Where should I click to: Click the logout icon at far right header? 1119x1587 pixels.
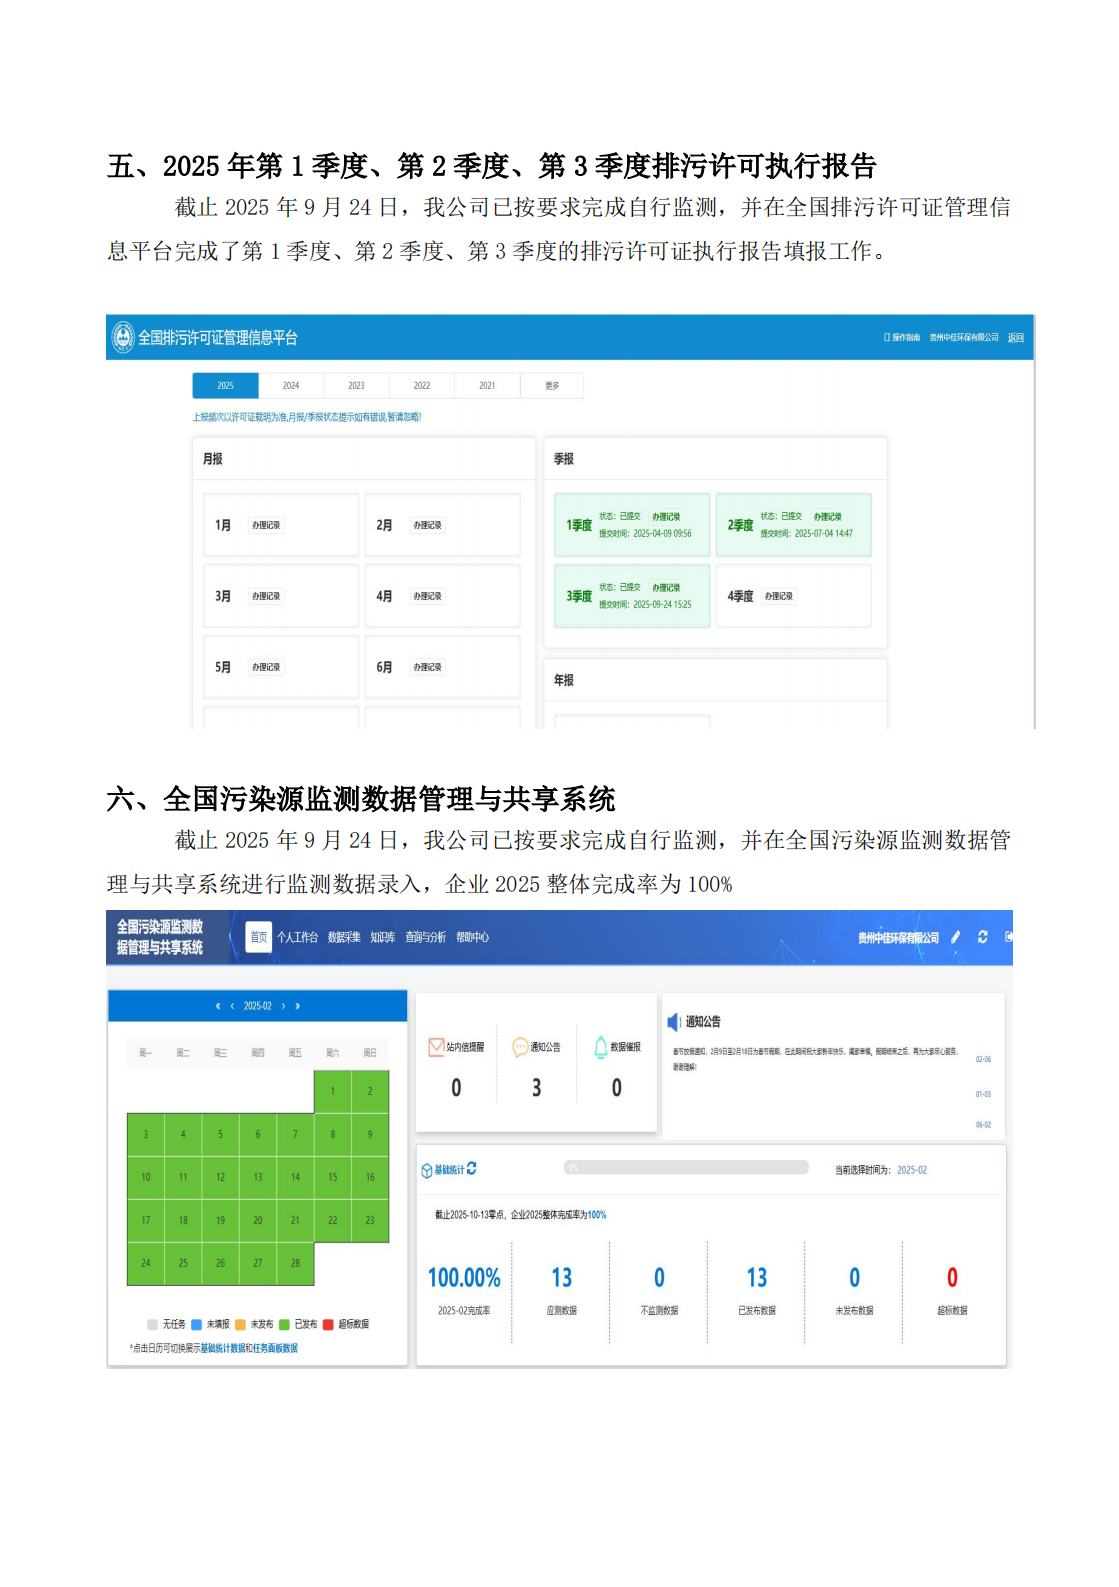point(1008,937)
